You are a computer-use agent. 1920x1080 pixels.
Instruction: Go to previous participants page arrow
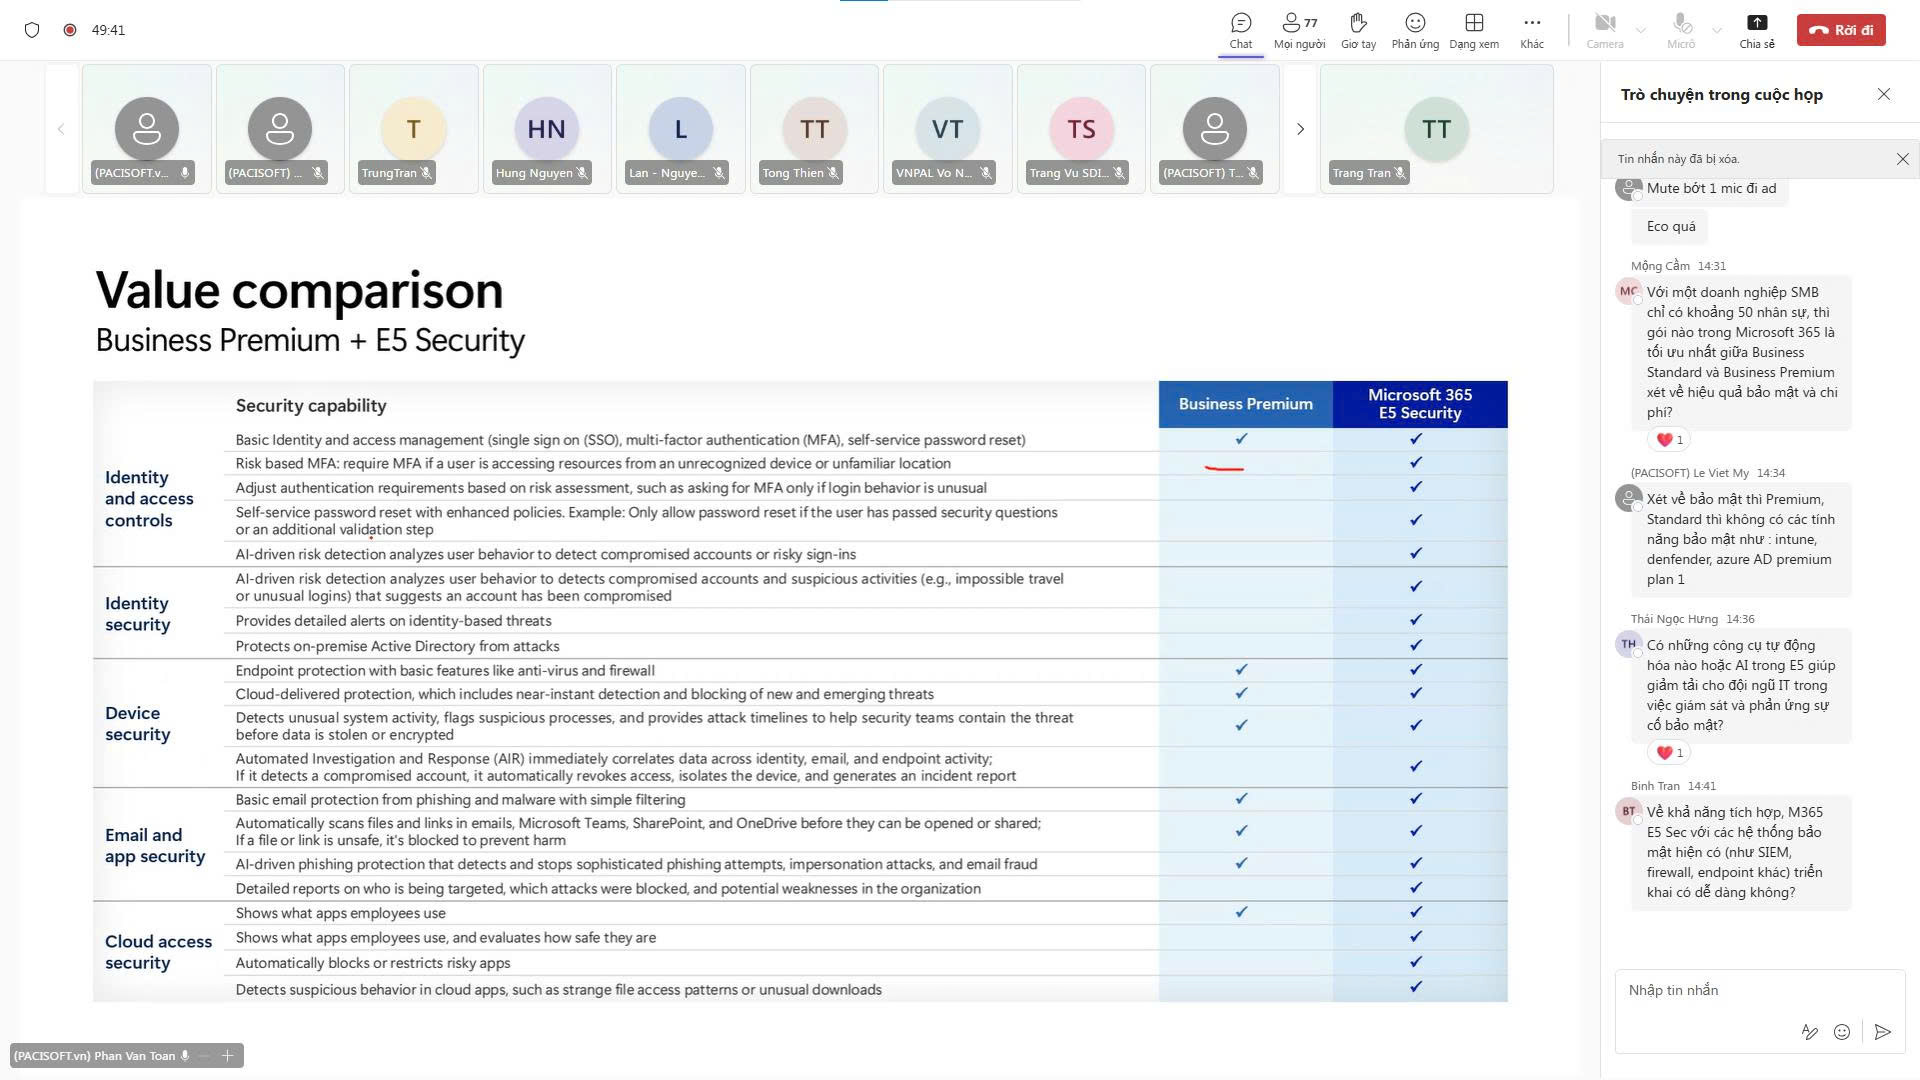pyautogui.click(x=61, y=129)
